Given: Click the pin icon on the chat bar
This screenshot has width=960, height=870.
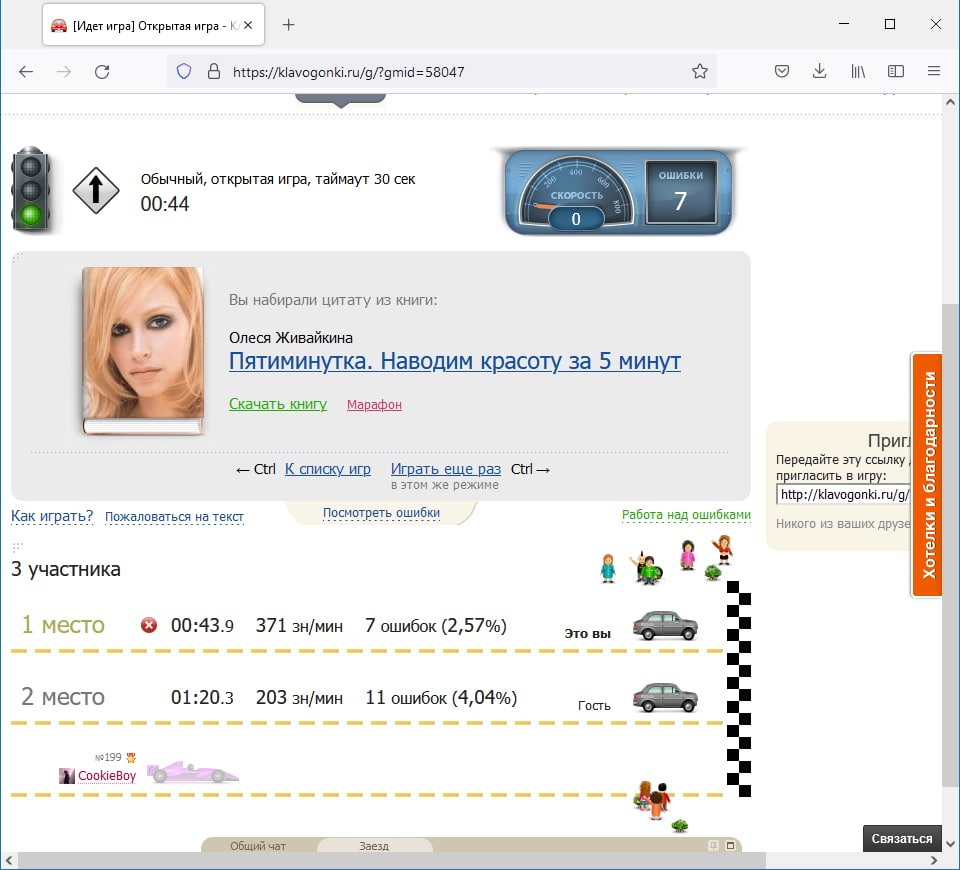Looking at the screenshot, I should [x=713, y=846].
